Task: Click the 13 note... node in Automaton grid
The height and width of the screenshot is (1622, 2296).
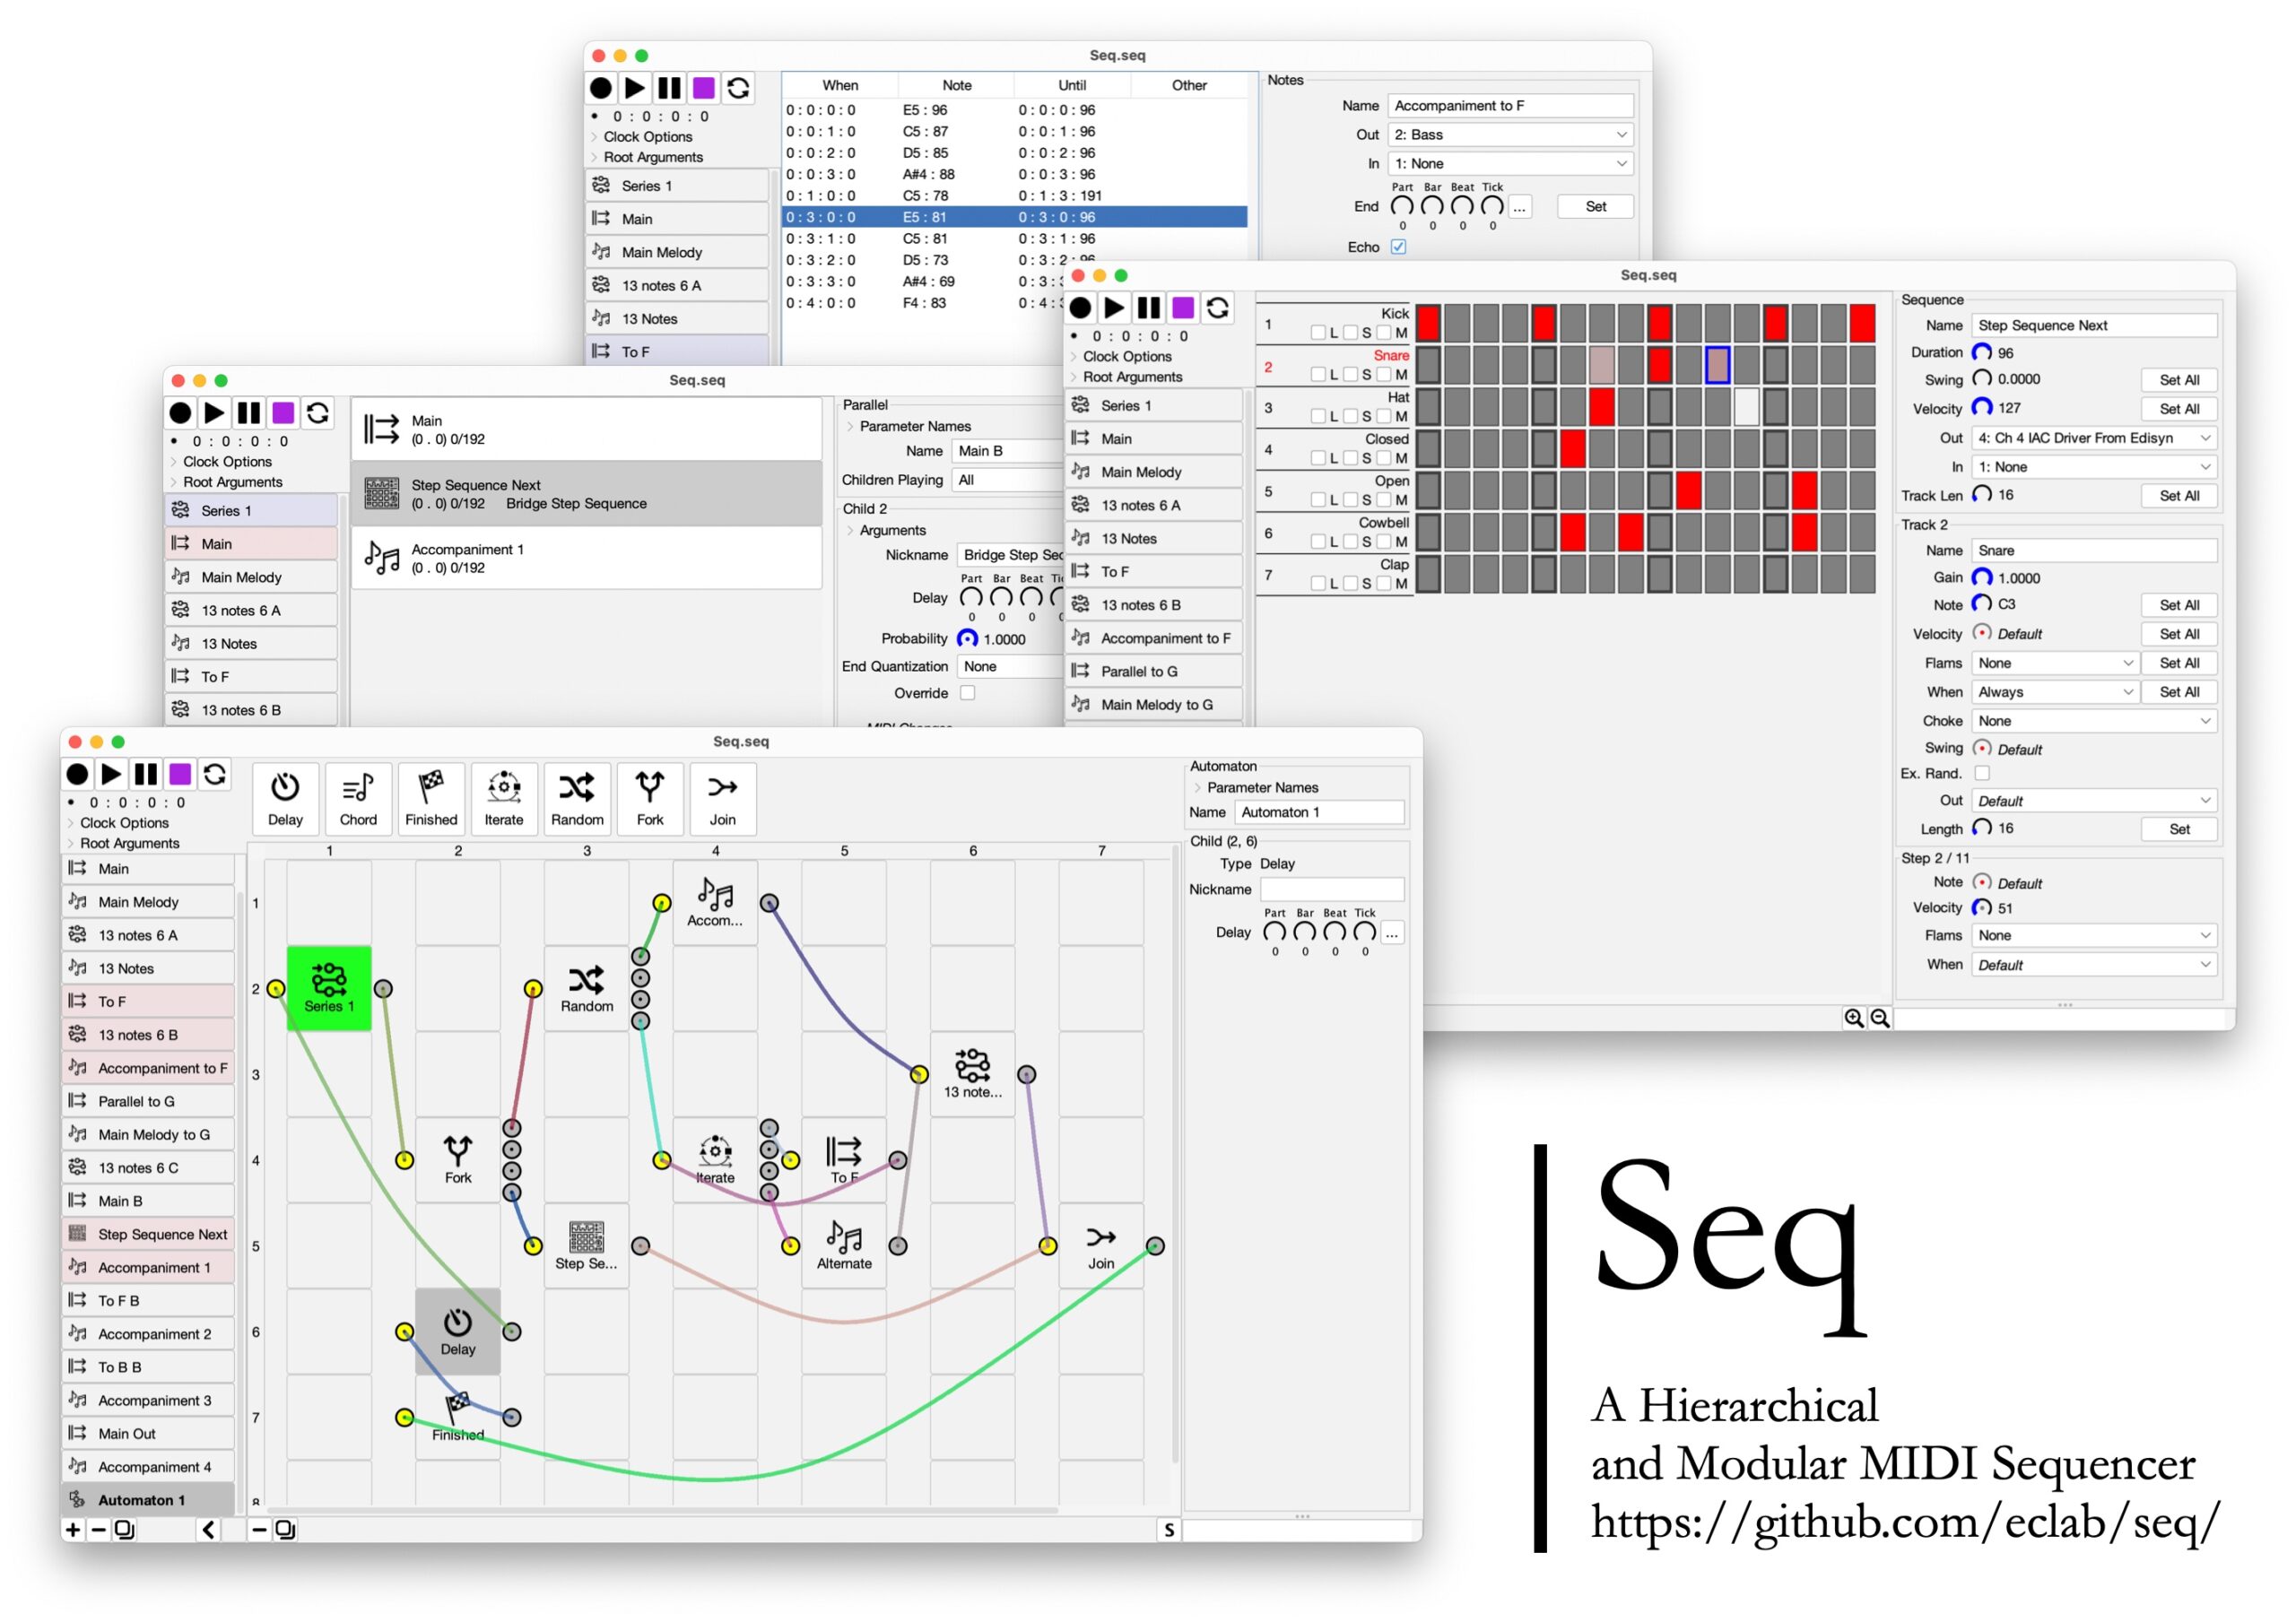Action: coord(972,1074)
